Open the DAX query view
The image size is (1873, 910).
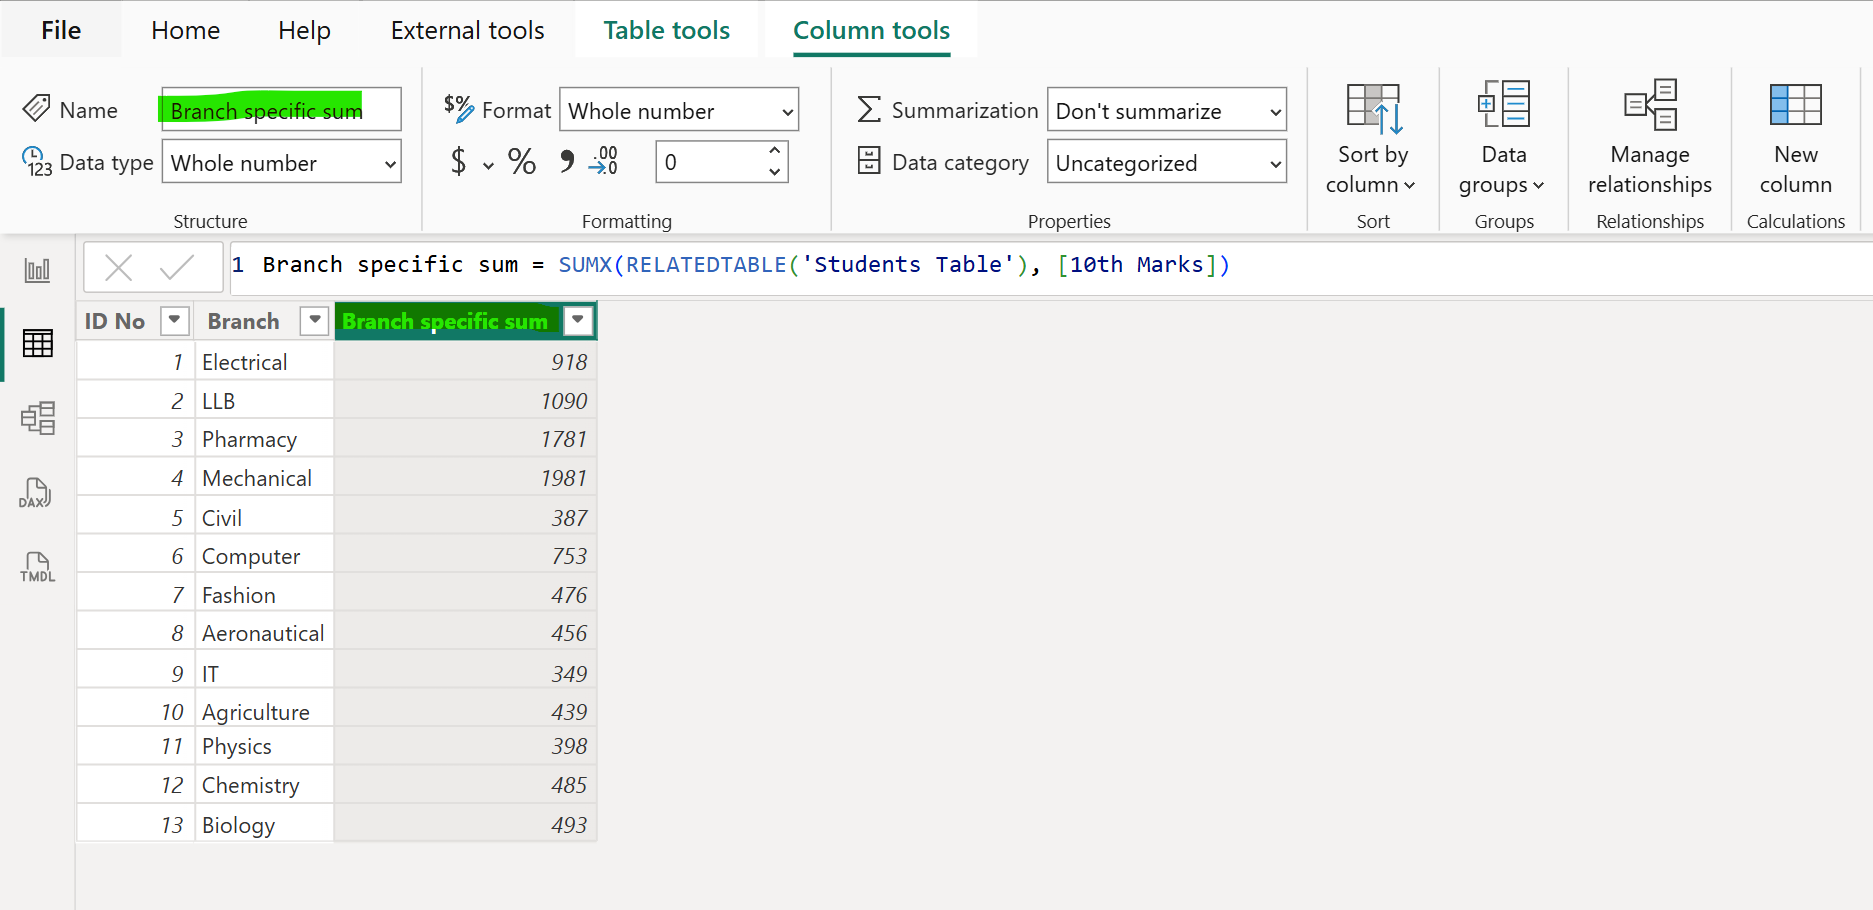(37, 492)
